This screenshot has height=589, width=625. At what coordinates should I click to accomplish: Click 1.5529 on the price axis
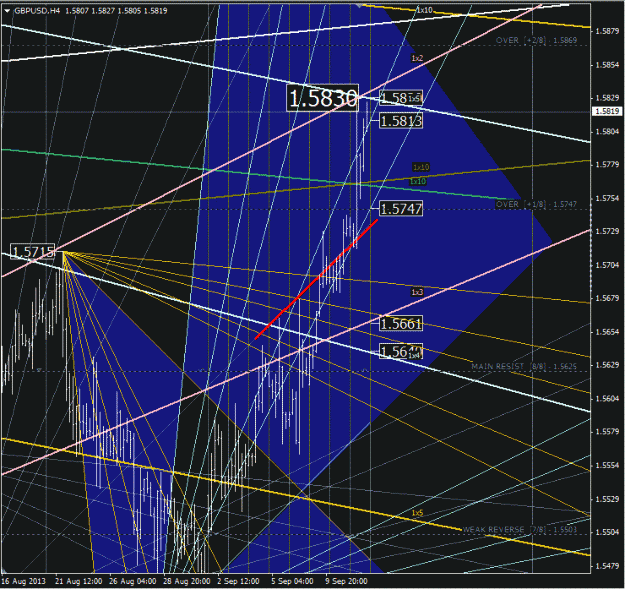click(x=607, y=499)
